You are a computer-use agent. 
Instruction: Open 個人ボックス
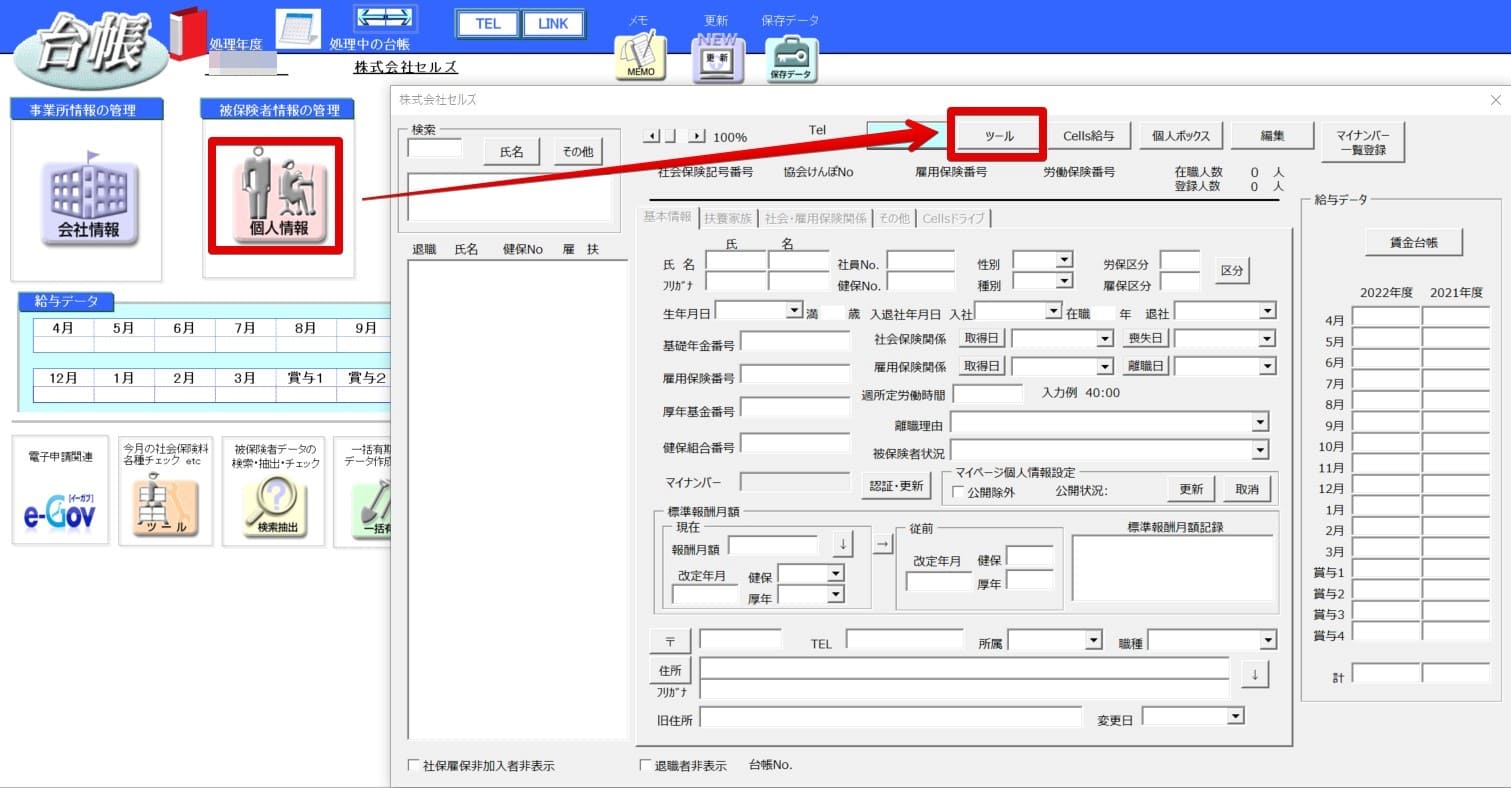pyautogui.click(x=1181, y=136)
